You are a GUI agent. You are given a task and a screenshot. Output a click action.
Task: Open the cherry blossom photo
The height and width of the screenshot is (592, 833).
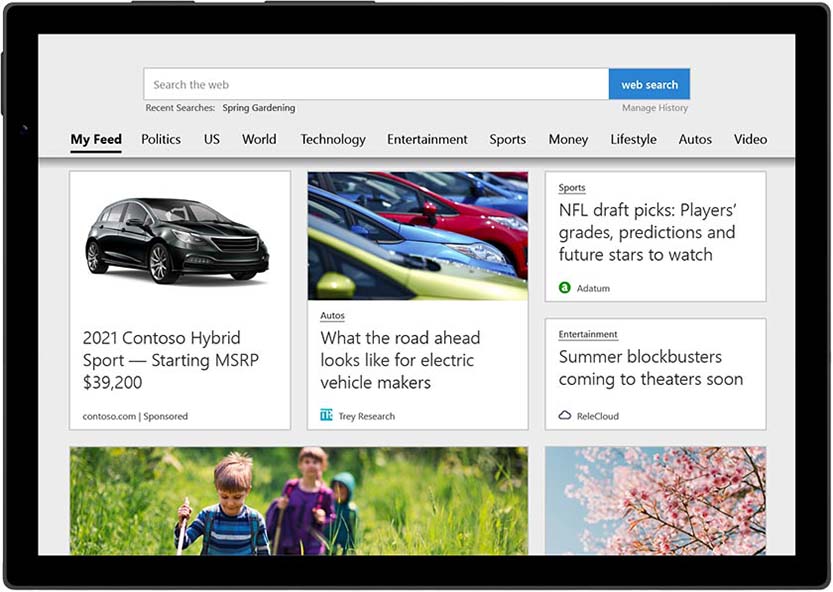click(x=655, y=500)
